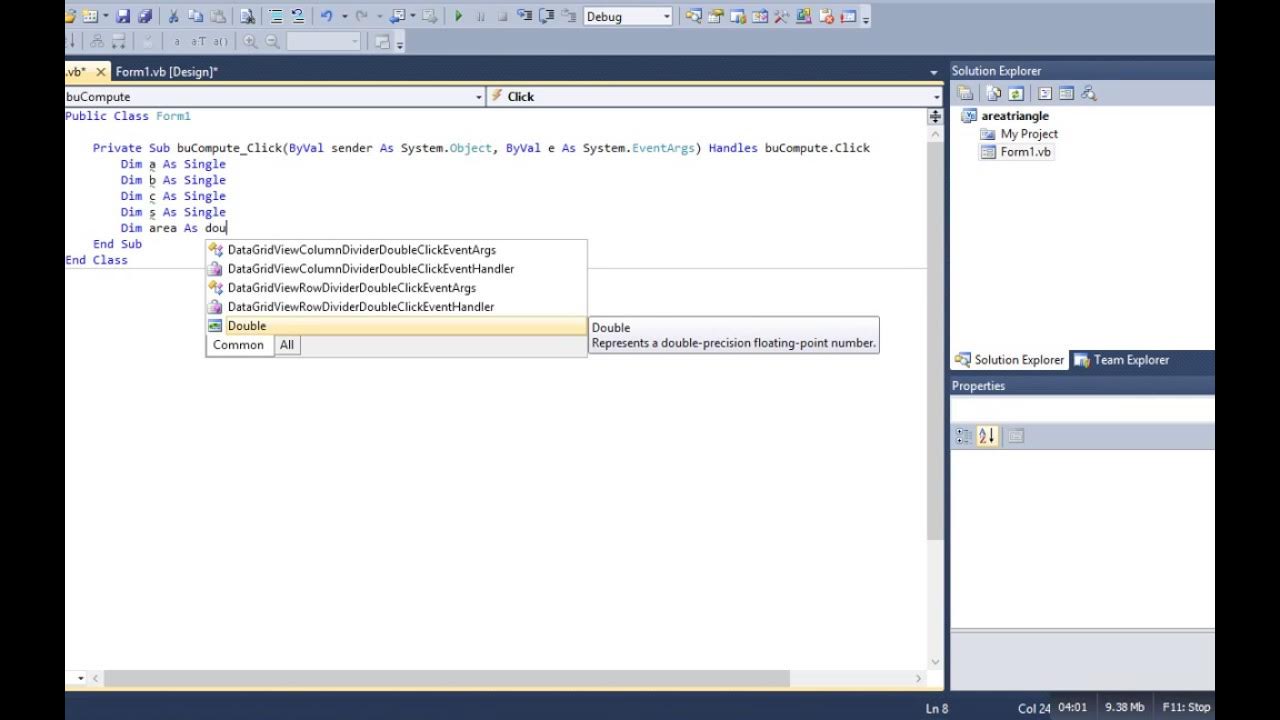1280x720 pixels.
Task: Click the Copy toolbar icon
Action: (x=195, y=16)
